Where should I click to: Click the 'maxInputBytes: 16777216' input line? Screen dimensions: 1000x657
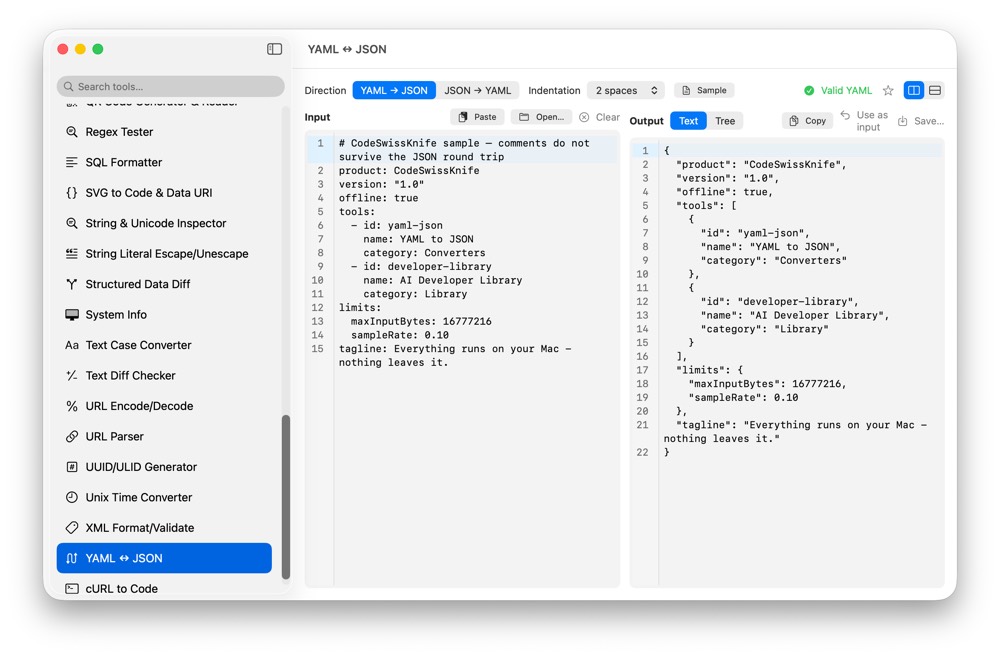point(421,321)
